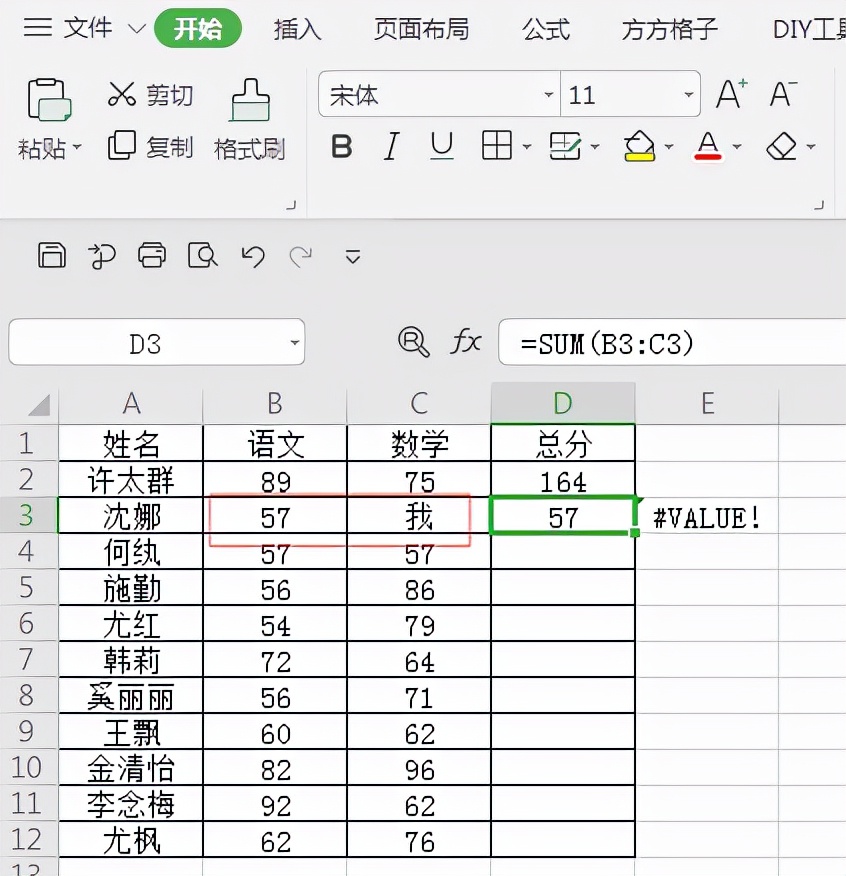This screenshot has height=876, width=846.
Task: Increase font size with A+ icon
Action: (x=731, y=94)
